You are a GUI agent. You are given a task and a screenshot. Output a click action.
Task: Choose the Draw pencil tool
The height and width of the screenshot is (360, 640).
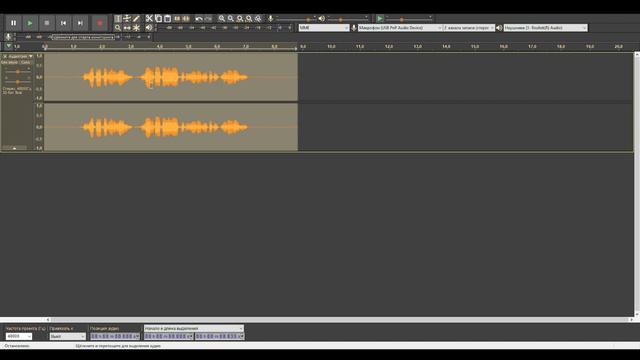(136, 18)
